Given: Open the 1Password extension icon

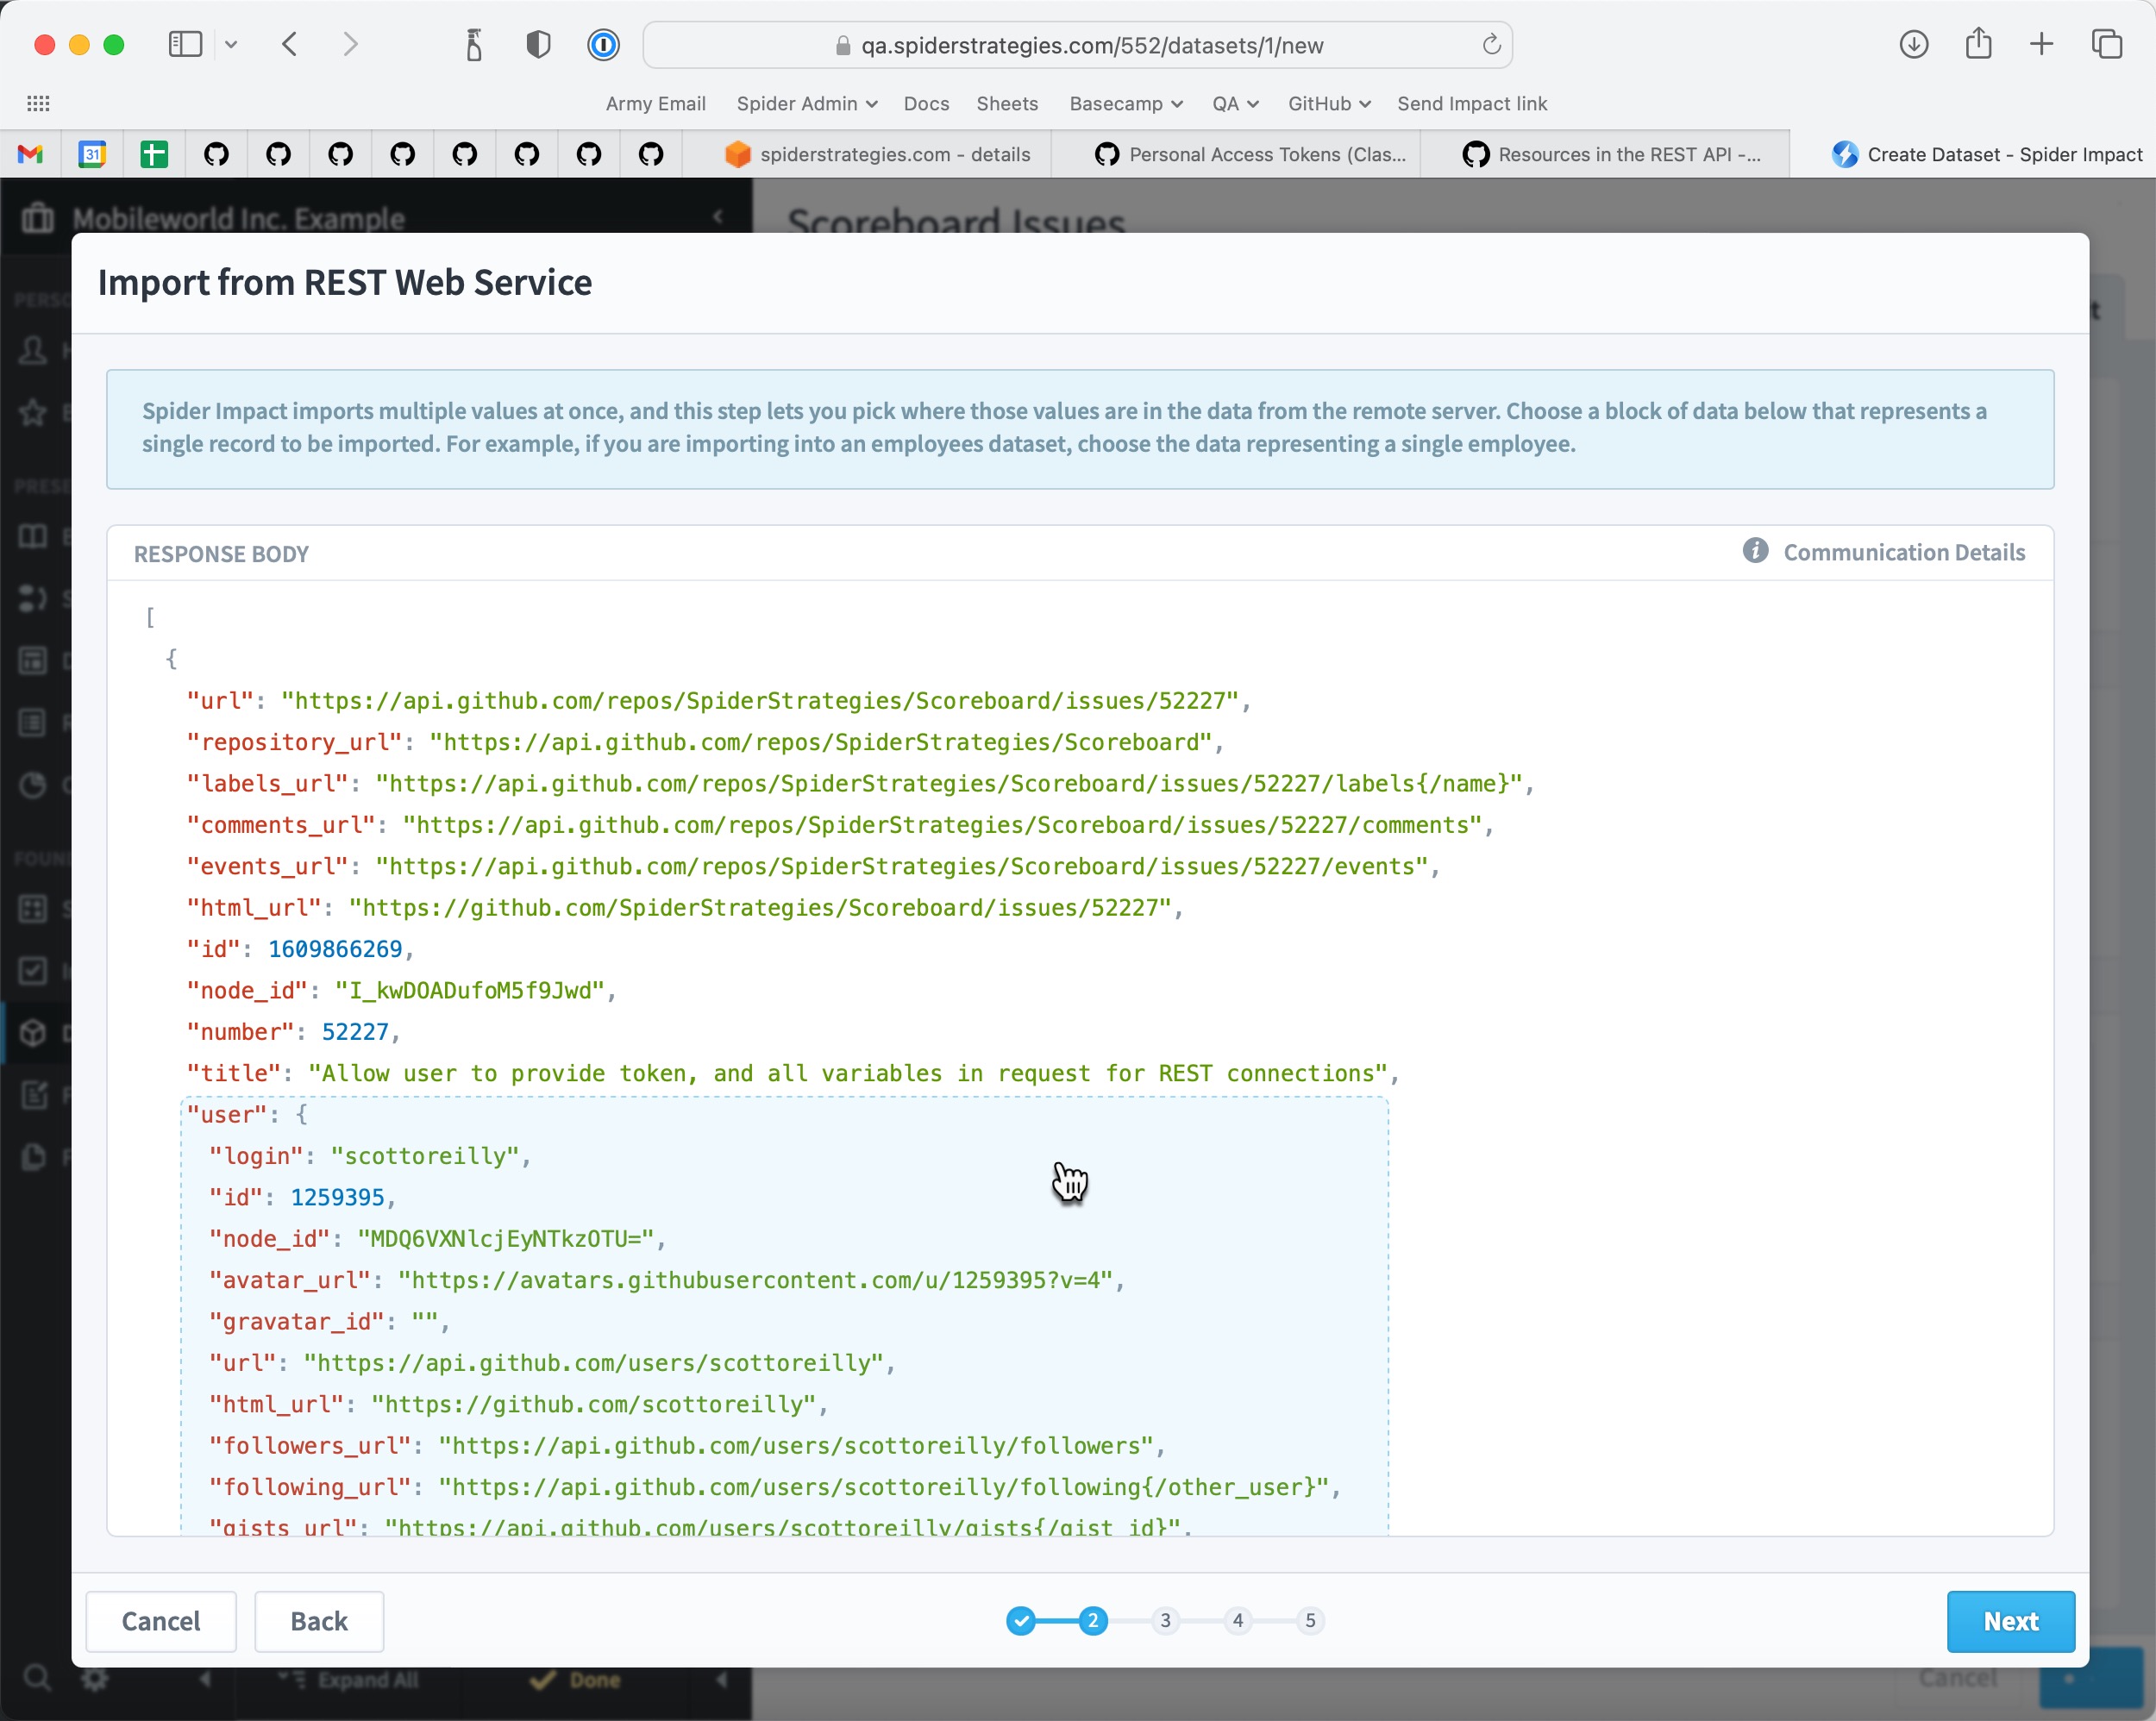Looking at the screenshot, I should click(603, 45).
